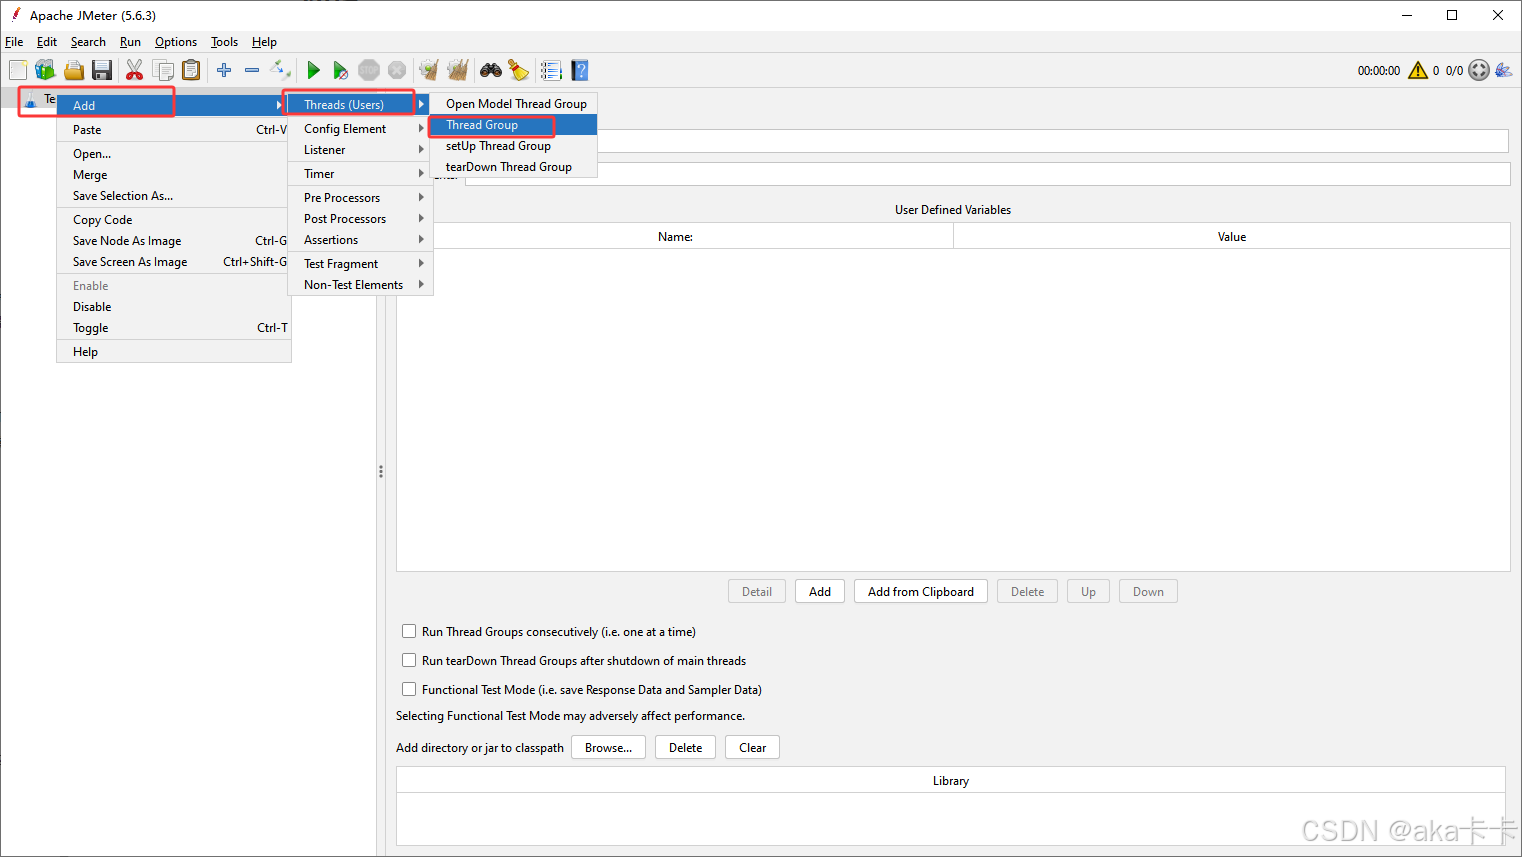Choose tearDown Thread Group
The image size is (1522, 857).
pos(513,167)
